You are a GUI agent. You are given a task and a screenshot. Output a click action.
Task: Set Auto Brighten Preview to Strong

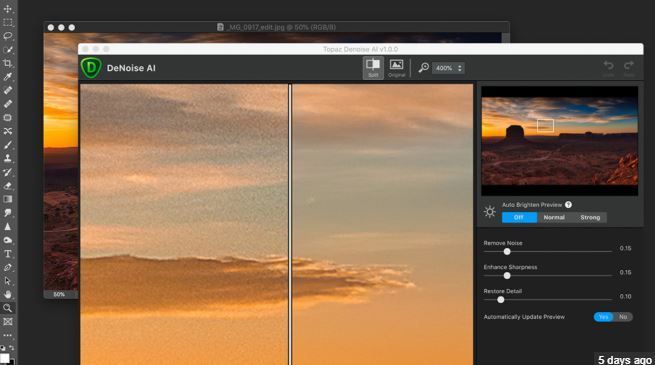590,218
